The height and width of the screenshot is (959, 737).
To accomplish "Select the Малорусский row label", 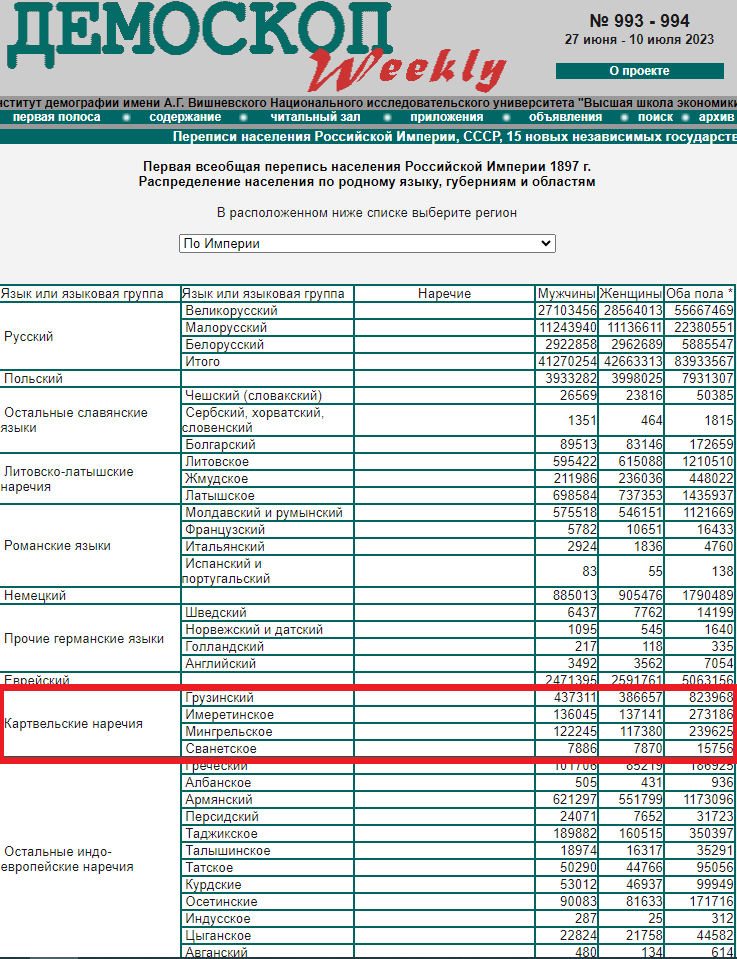I will (x=226, y=328).
